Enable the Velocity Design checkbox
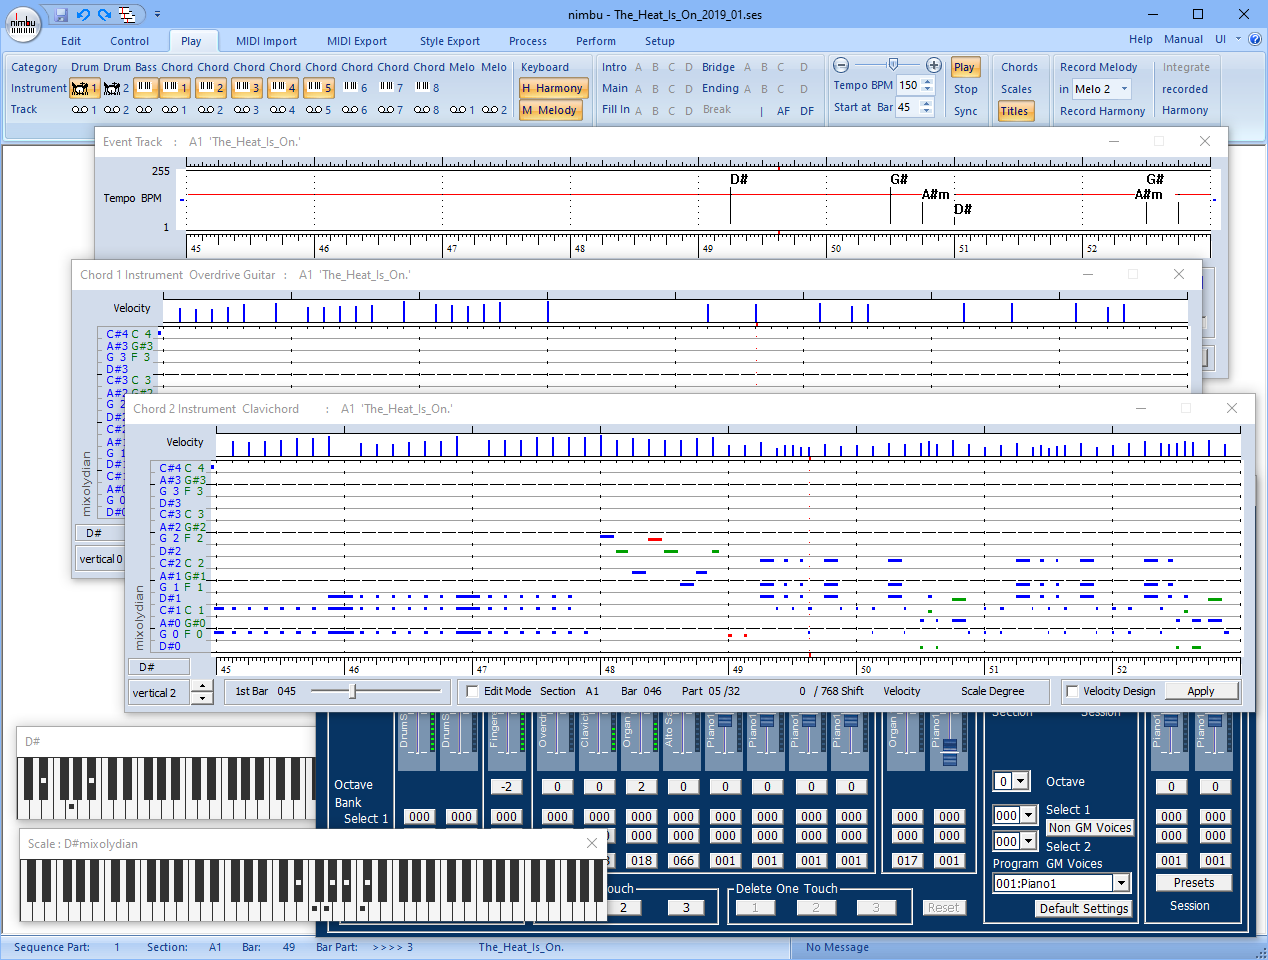Screen dimensions: 1268x960 tap(1072, 692)
